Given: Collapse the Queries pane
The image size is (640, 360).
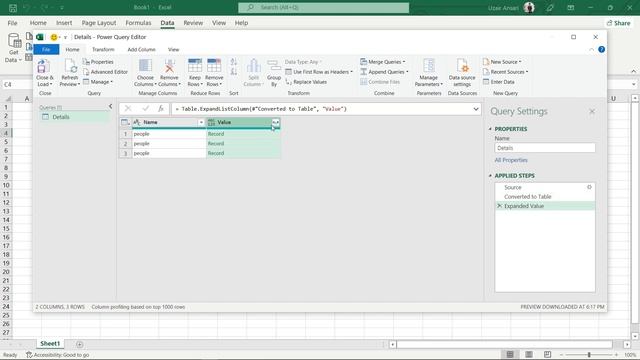Looking at the screenshot, I should (110, 107).
